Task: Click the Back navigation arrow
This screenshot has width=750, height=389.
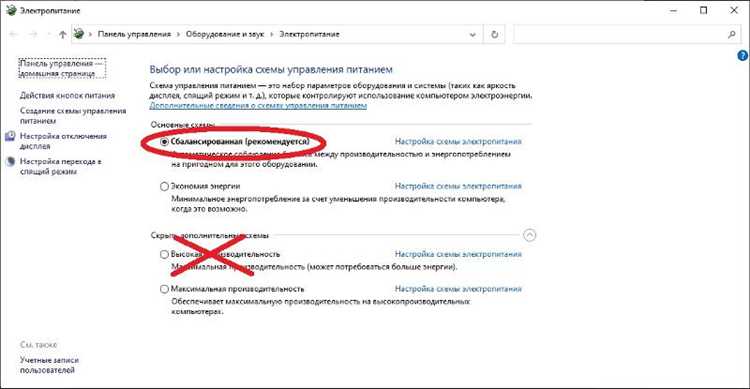Action: tap(13, 34)
